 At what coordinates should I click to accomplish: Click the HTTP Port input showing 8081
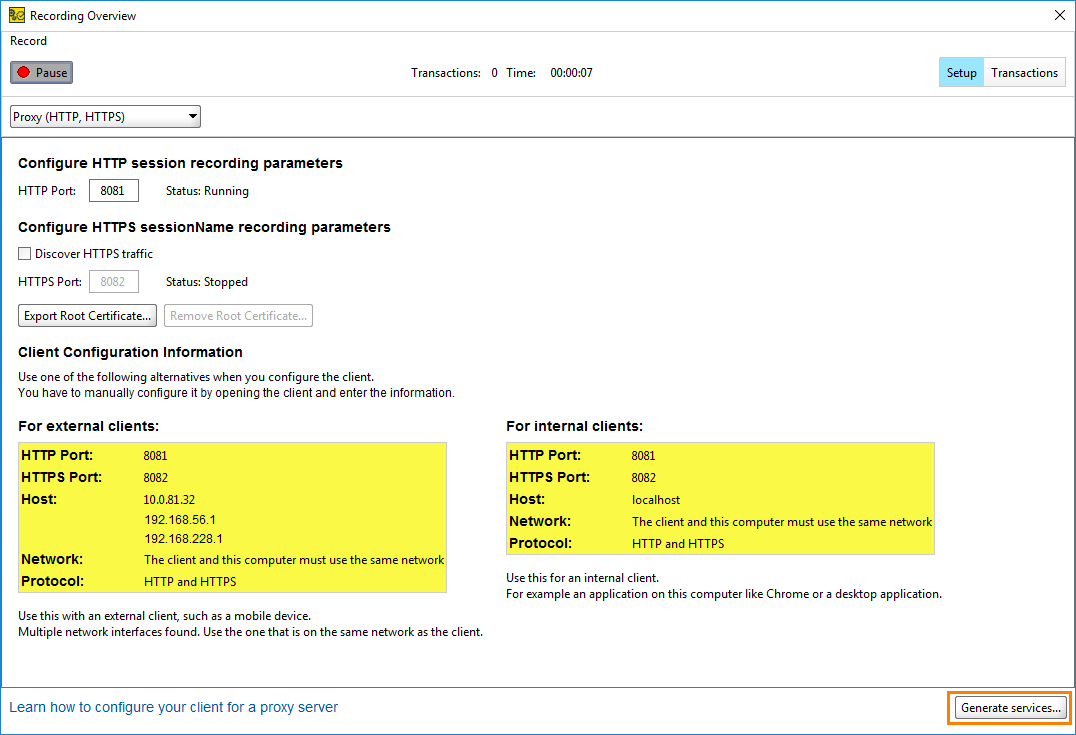pos(113,190)
